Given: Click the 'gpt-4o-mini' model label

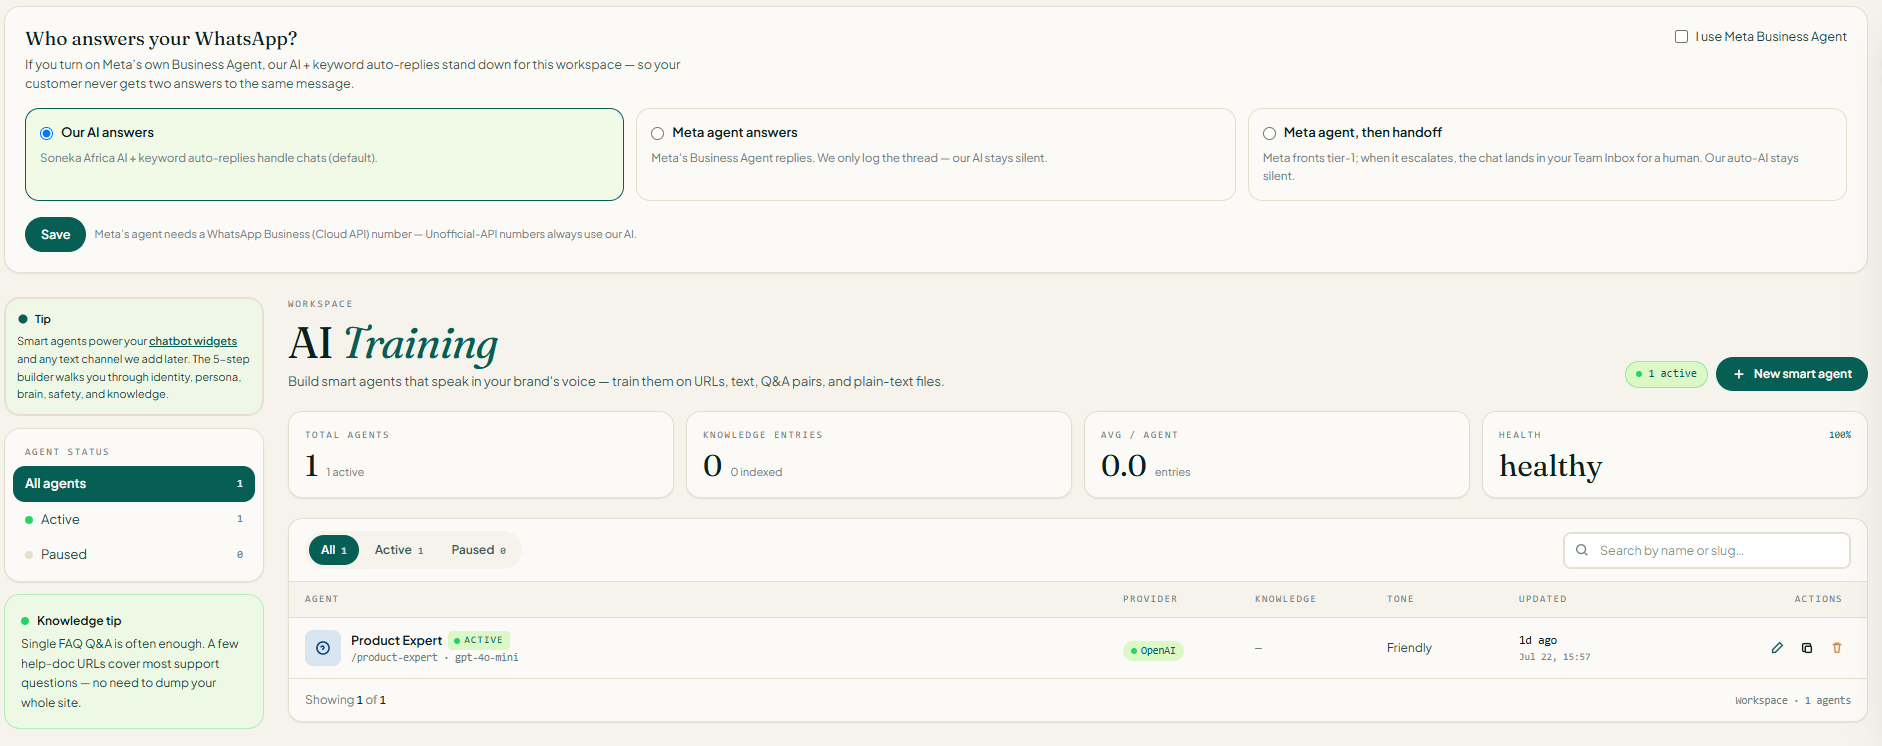Looking at the screenshot, I should pyautogui.click(x=486, y=658).
